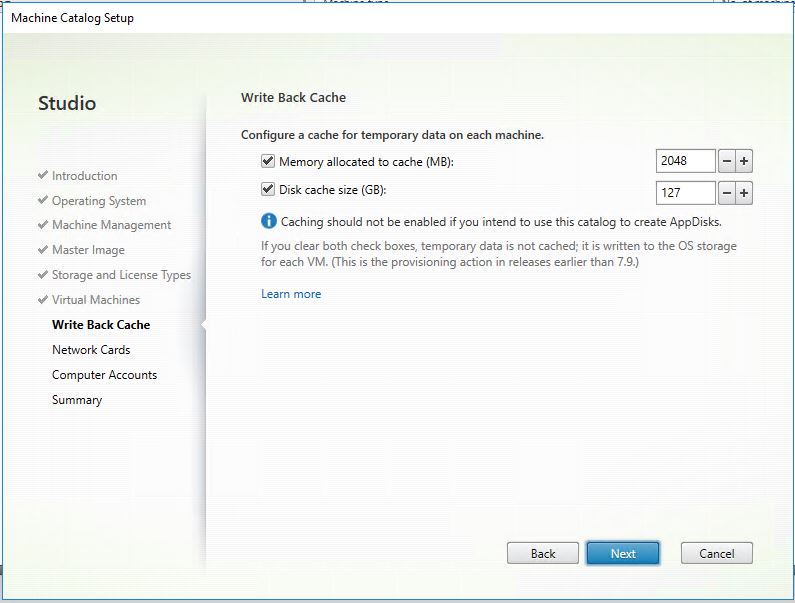Go to previous page with Back button
Image resolution: width=795 pixels, height=603 pixels.
[x=543, y=553]
